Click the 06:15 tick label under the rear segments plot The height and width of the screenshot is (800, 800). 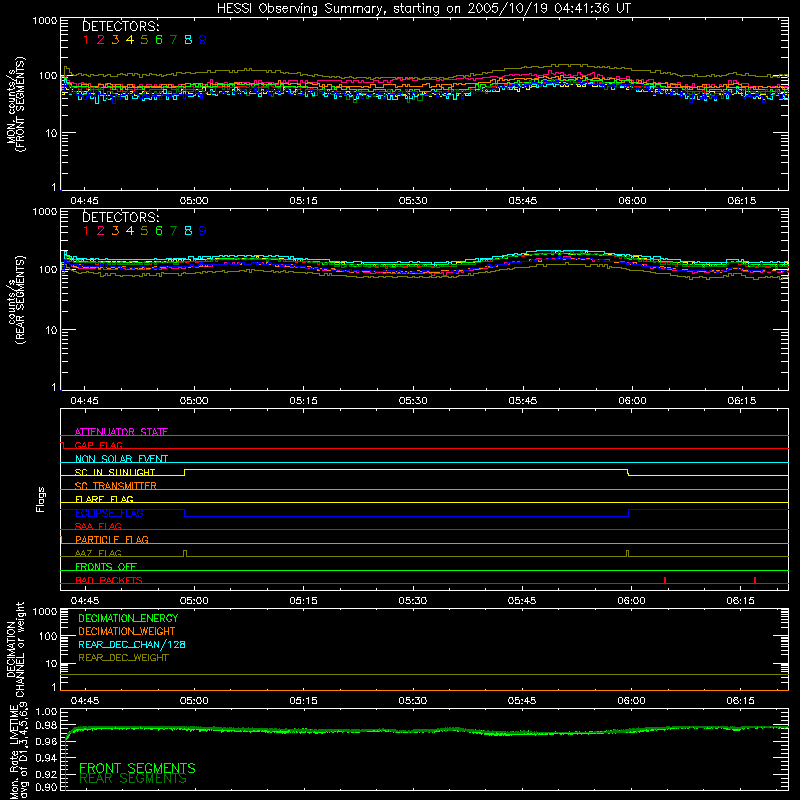[741, 401]
